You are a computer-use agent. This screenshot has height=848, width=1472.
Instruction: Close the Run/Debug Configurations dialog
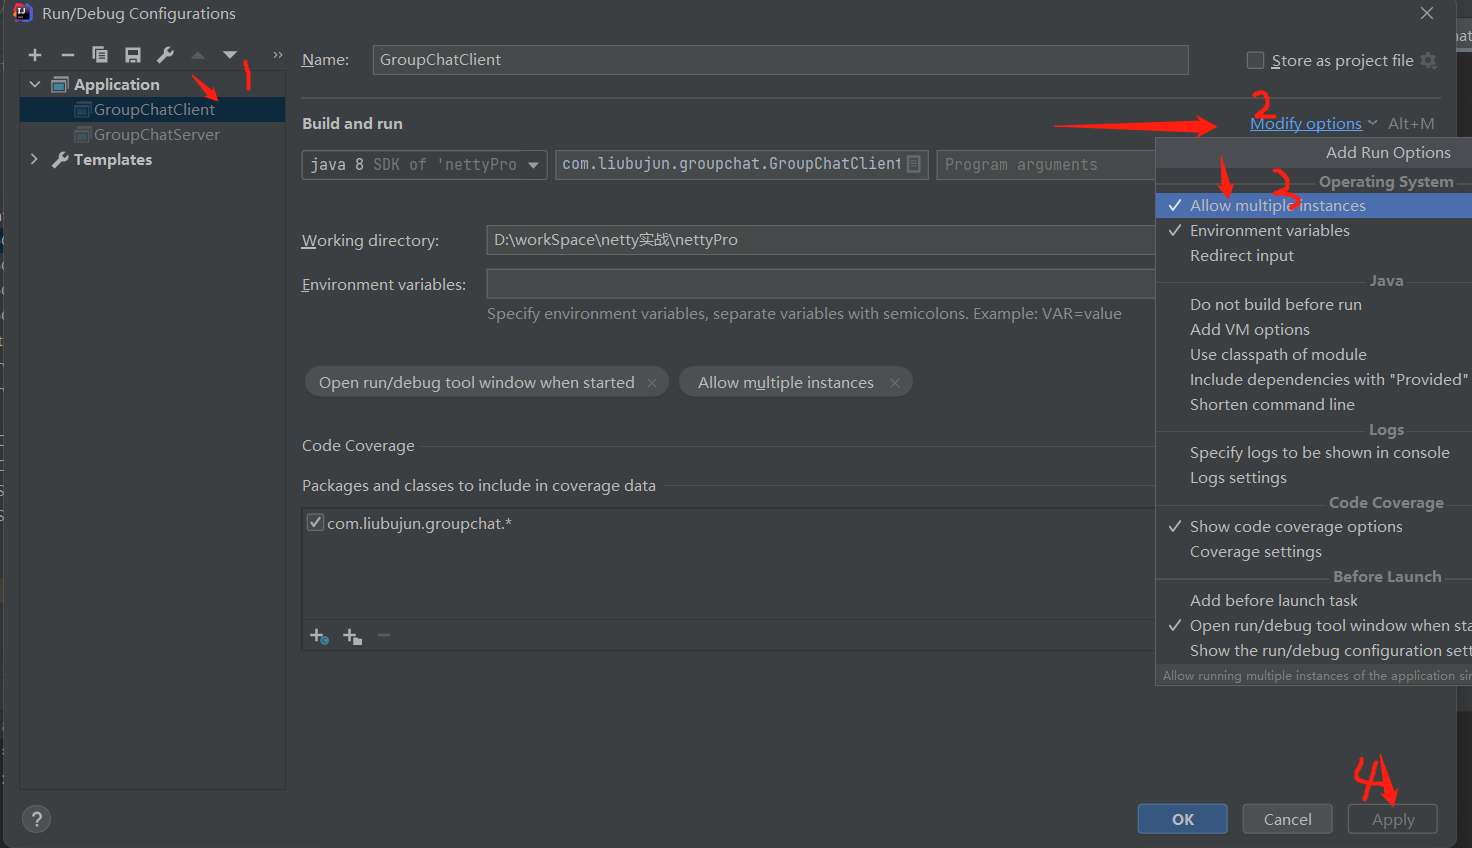1427,13
